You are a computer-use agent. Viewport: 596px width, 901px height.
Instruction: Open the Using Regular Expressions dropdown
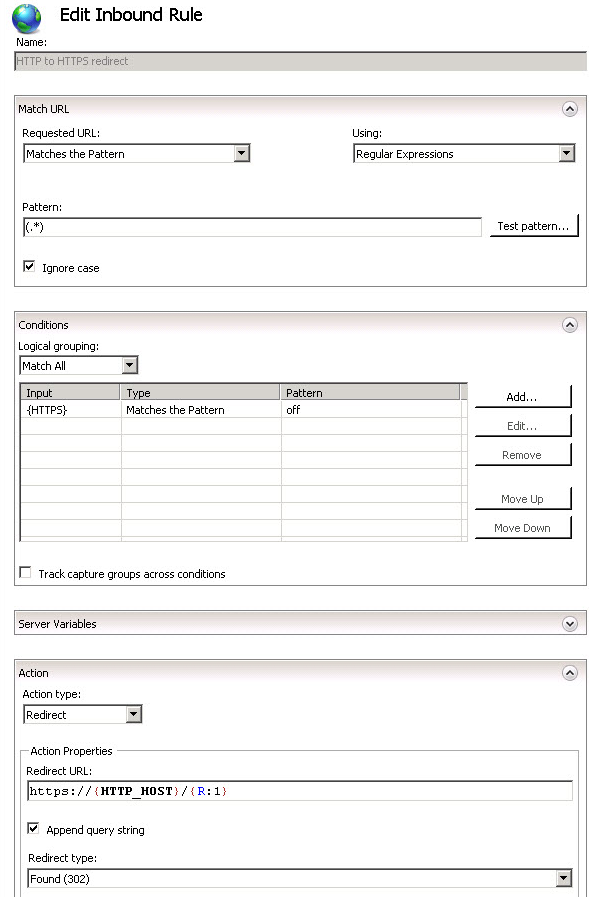coord(464,153)
